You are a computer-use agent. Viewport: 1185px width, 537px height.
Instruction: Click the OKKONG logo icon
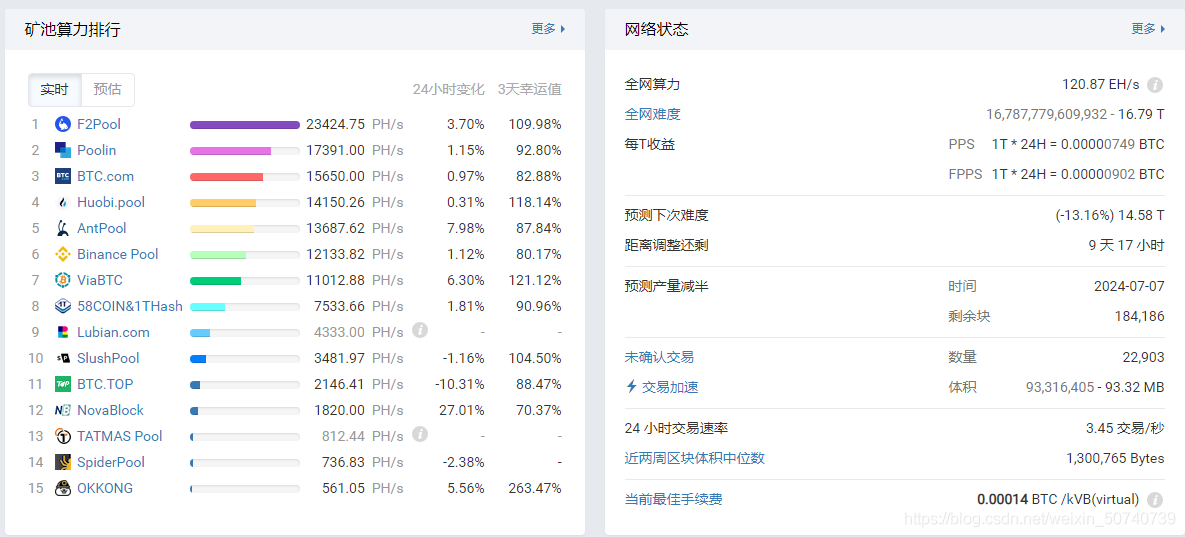tap(63, 488)
